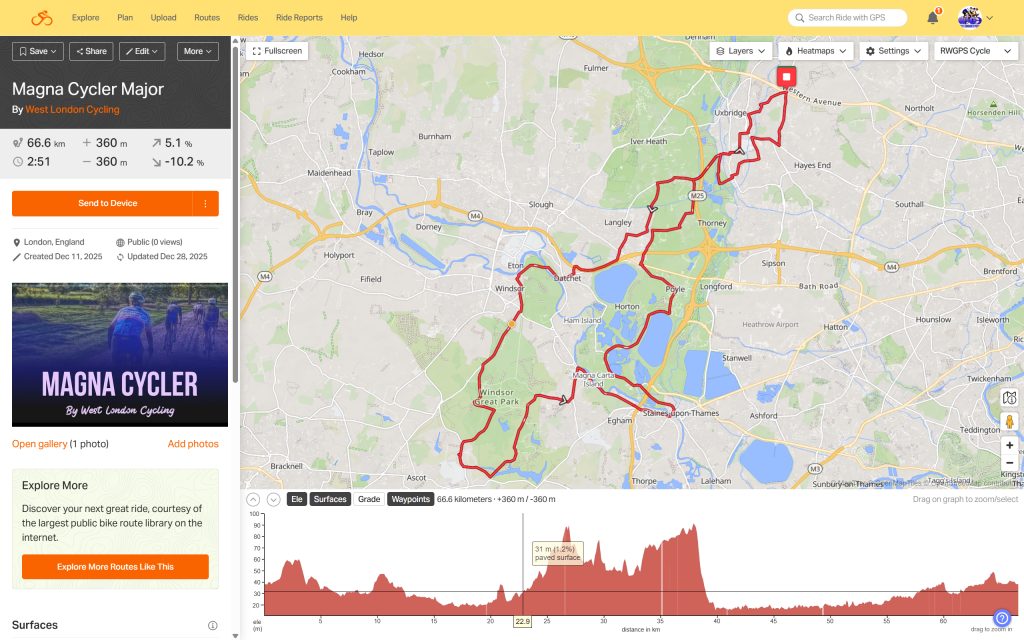
Task: Zoom in on the map
Action: [1009, 445]
